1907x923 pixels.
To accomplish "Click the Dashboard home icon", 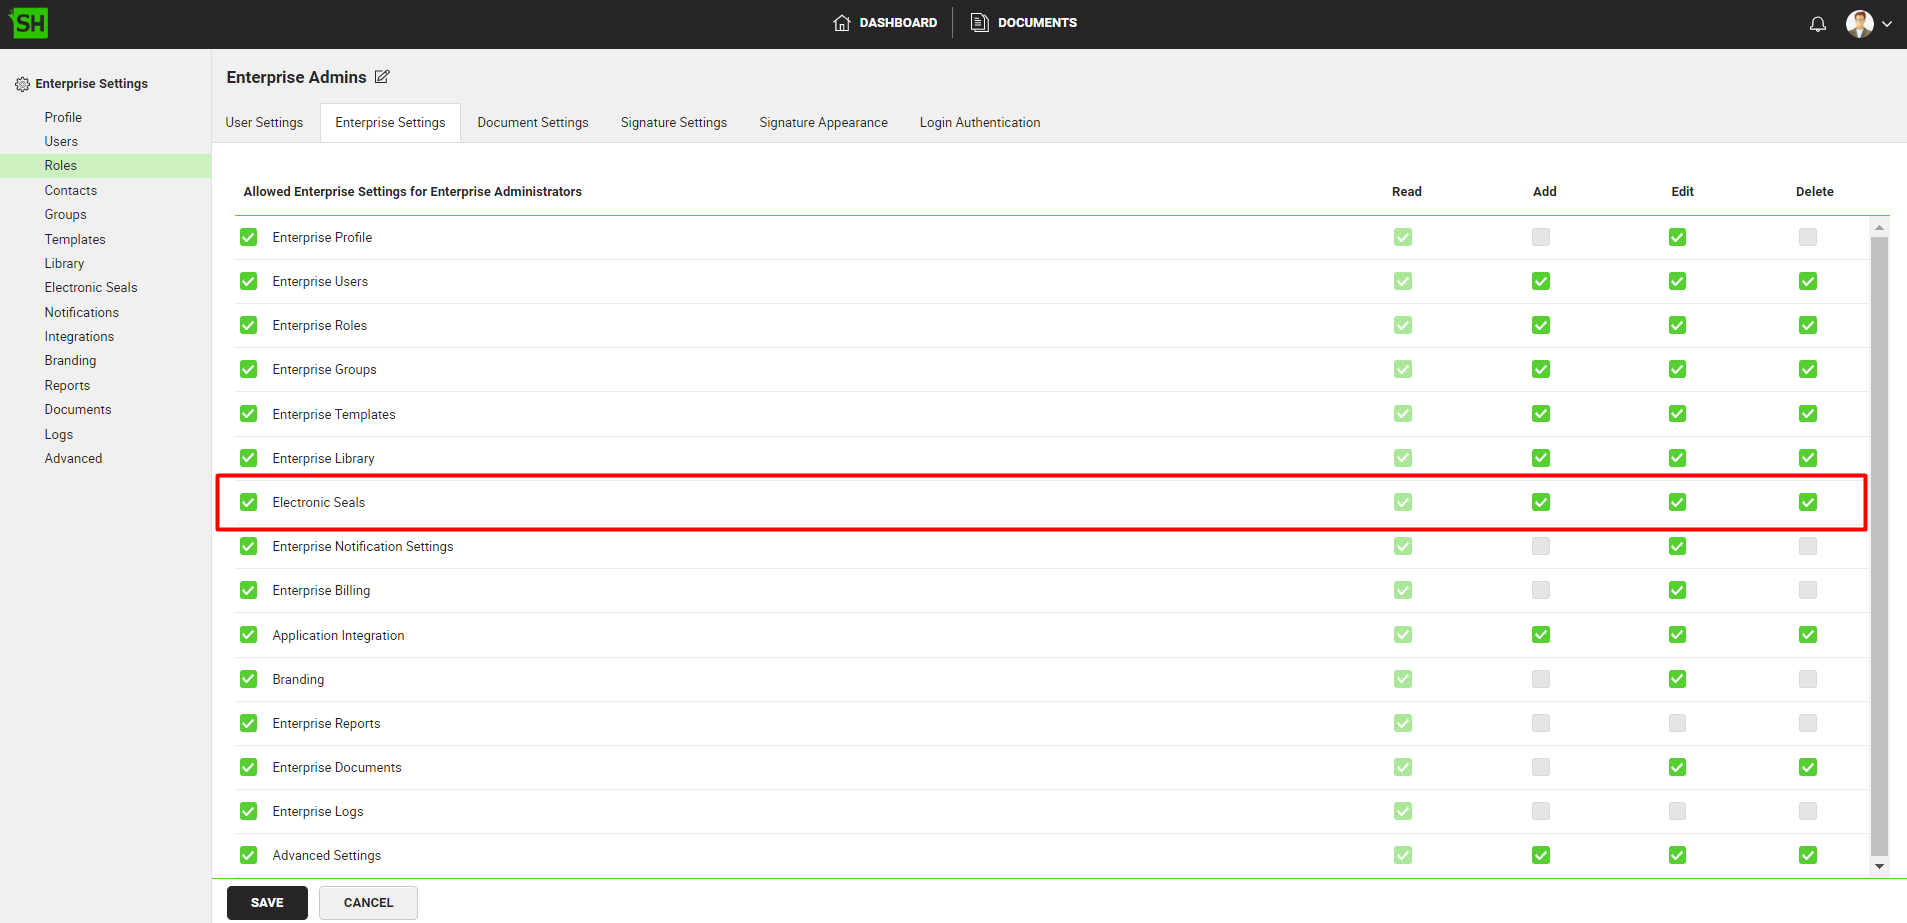I will coord(842,23).
